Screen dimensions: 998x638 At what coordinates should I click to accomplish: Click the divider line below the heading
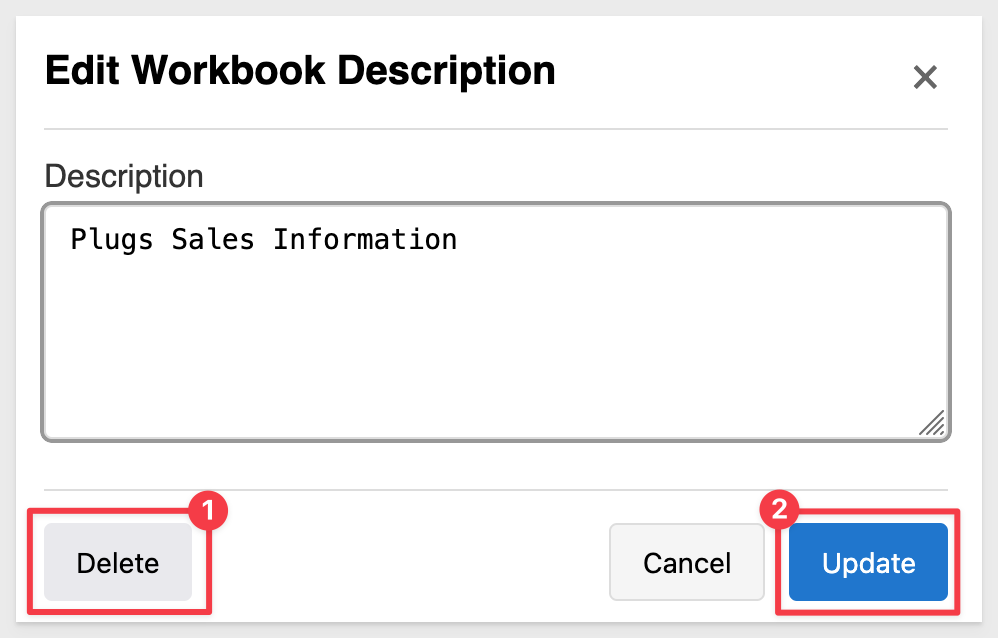[496, 129]
